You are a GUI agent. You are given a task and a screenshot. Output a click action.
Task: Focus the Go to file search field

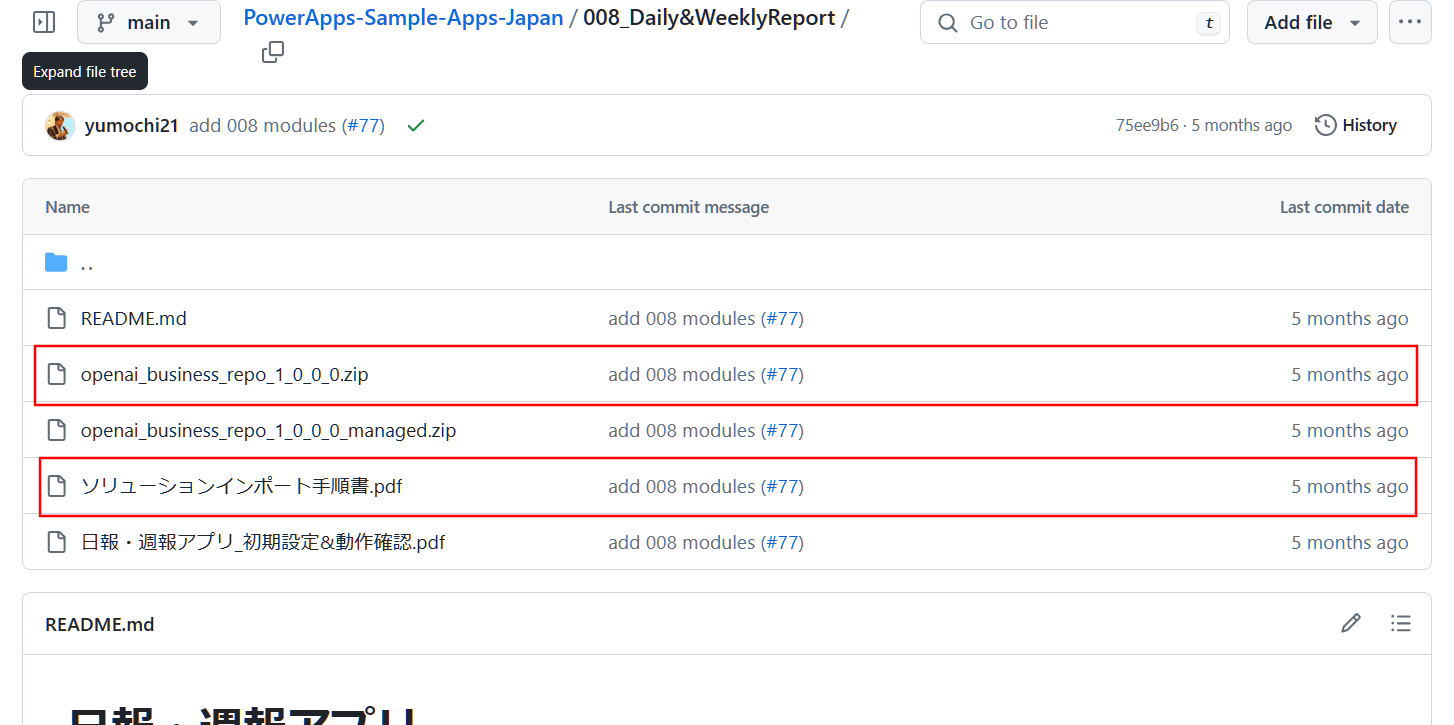point(1075,22)
